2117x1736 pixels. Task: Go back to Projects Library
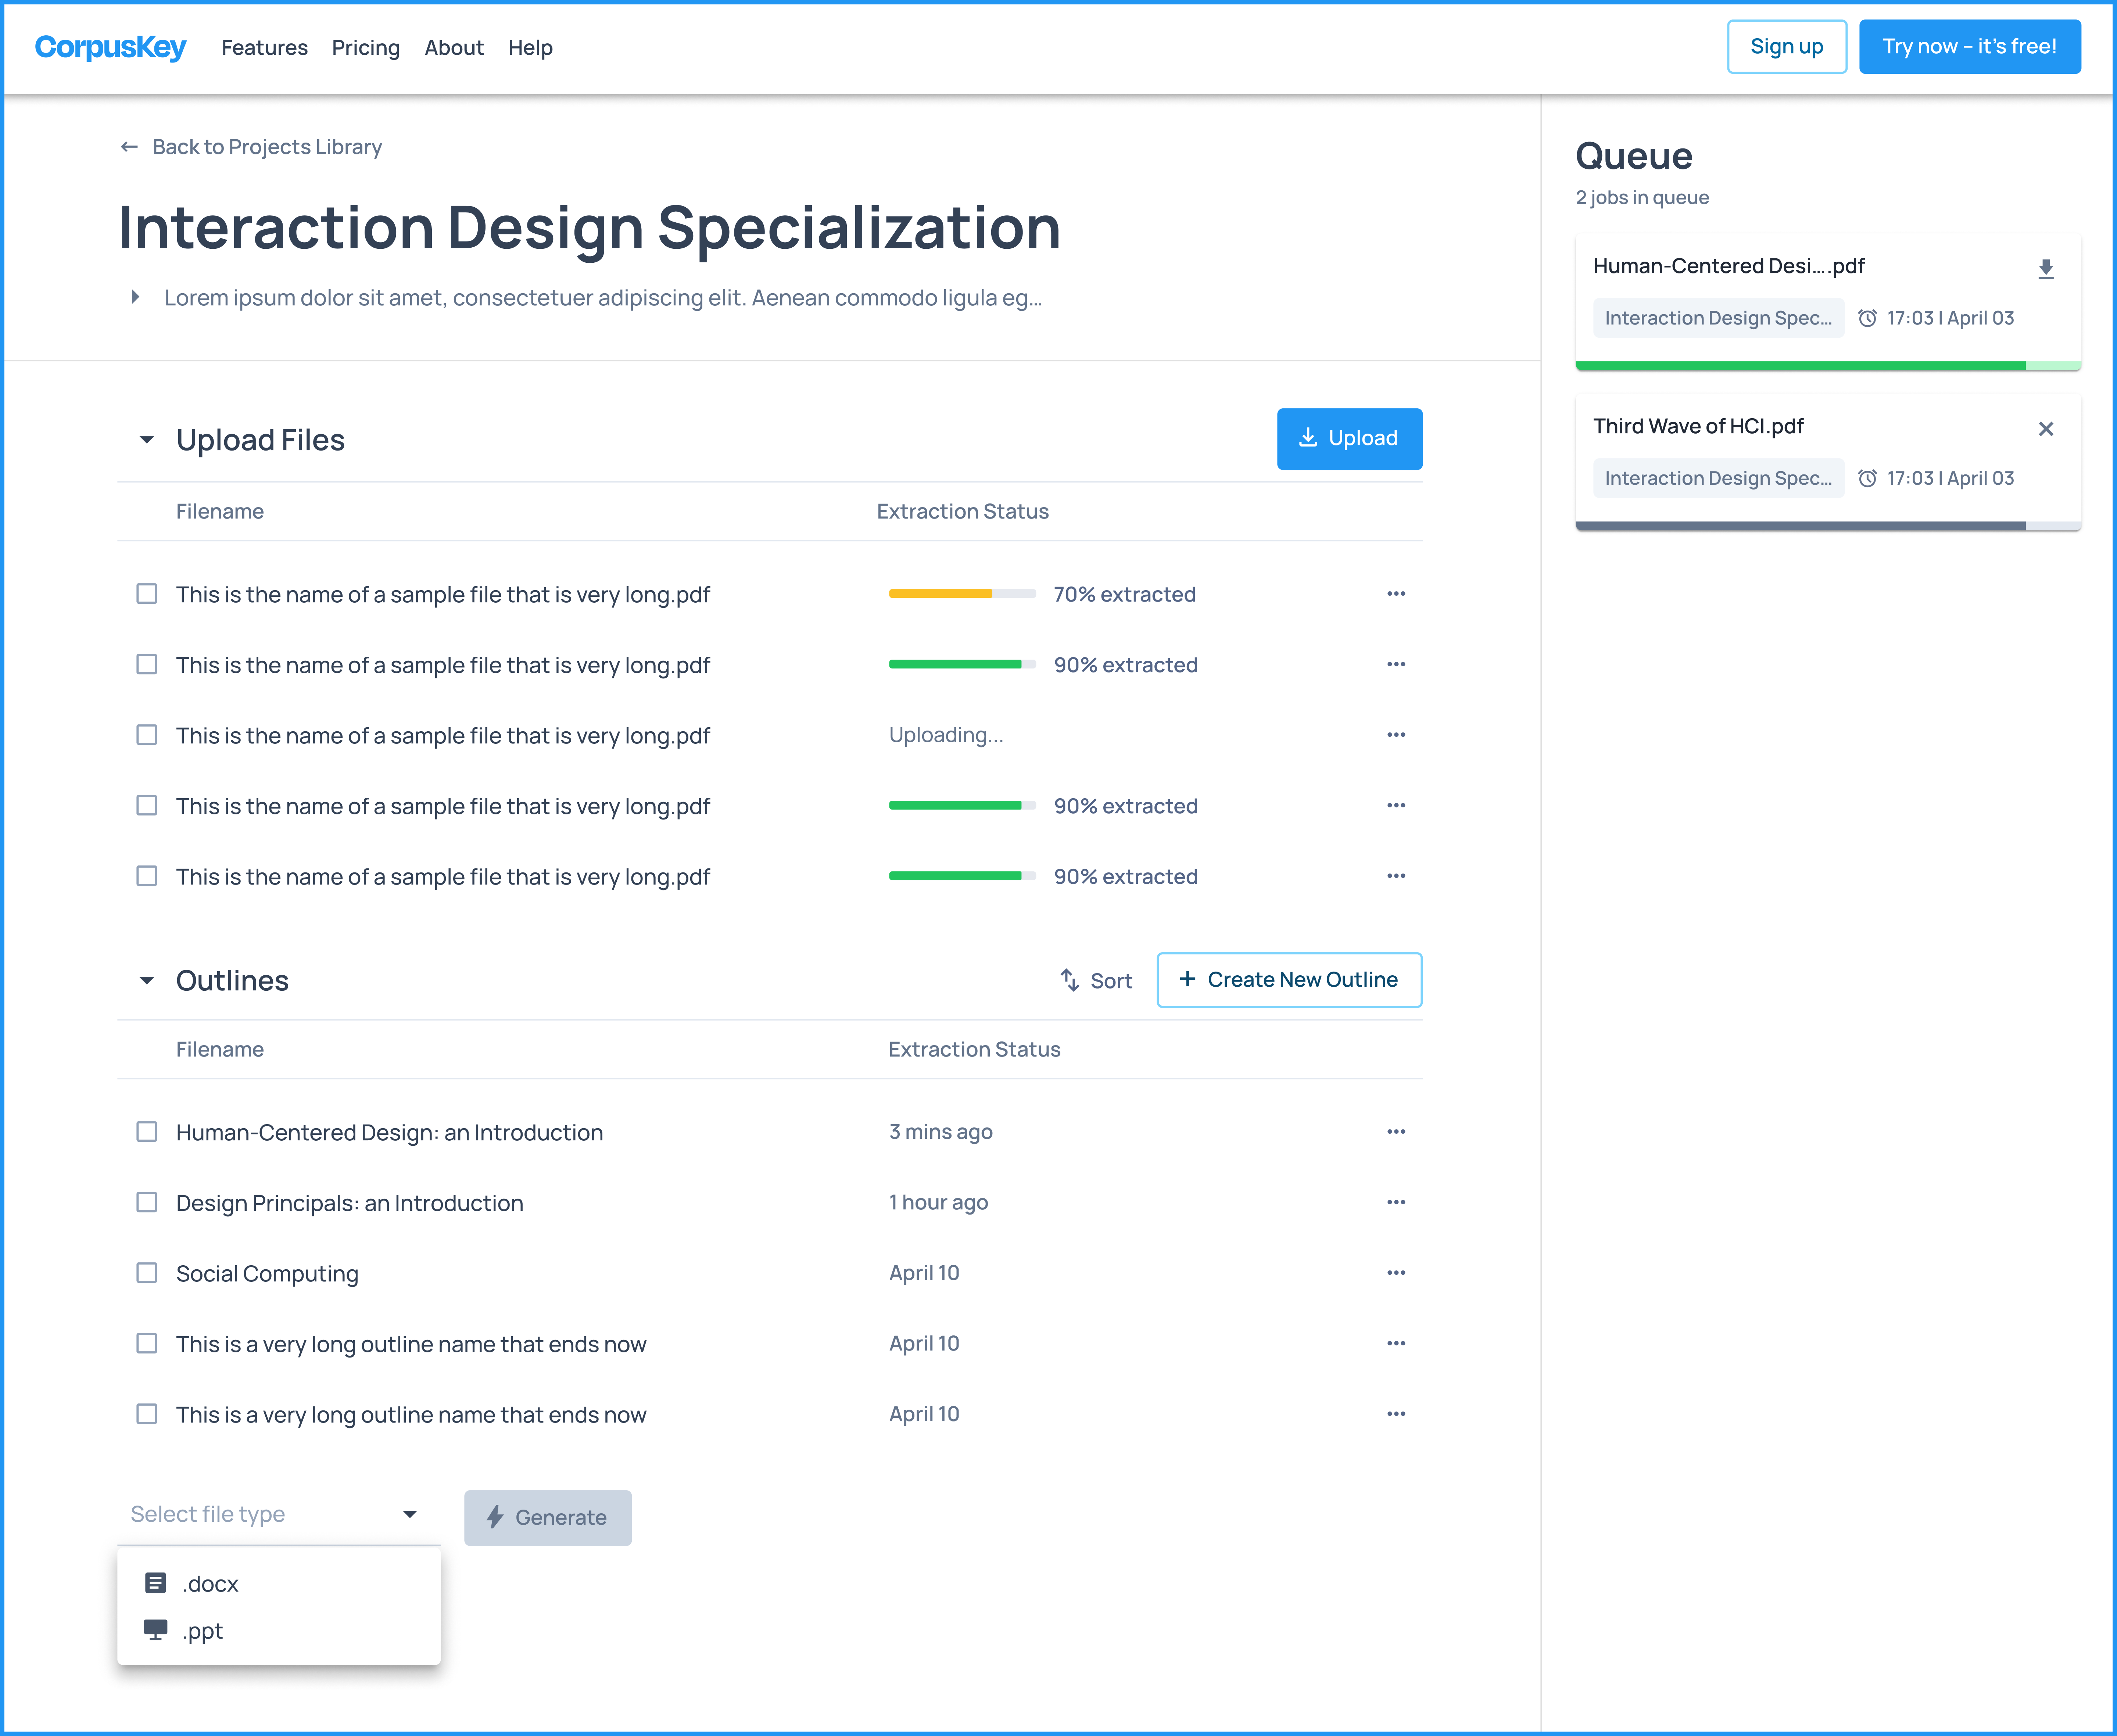[251, 147]
